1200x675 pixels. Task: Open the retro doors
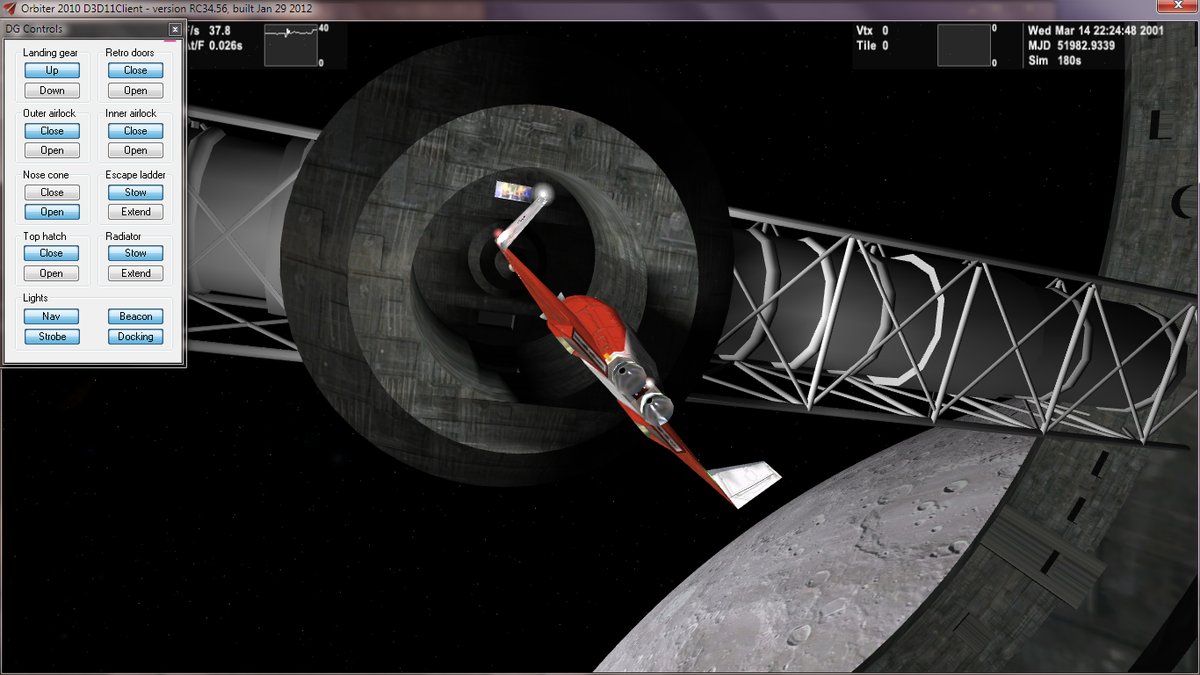pyautogui.click(x=136, y=90)
